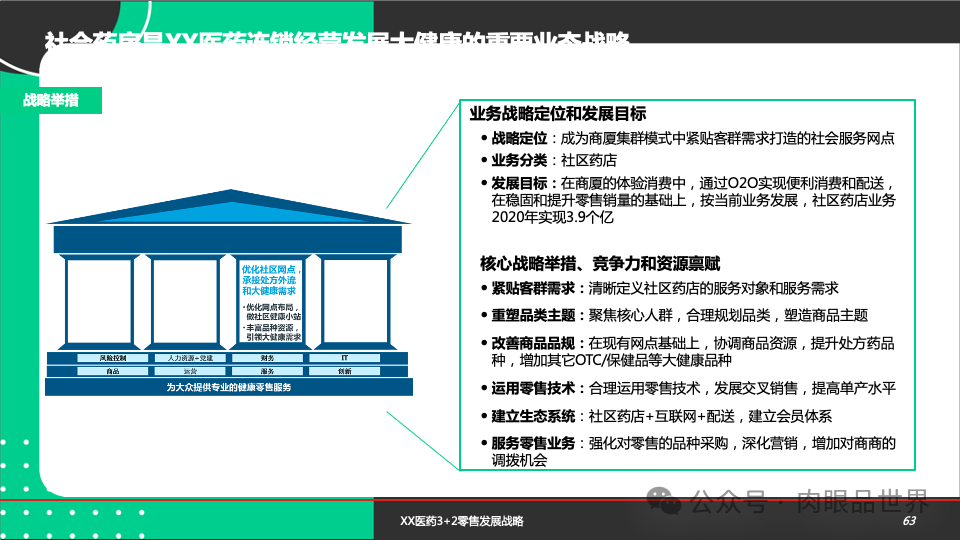
Task: Click the page number 63
Action: coord(909,521)
